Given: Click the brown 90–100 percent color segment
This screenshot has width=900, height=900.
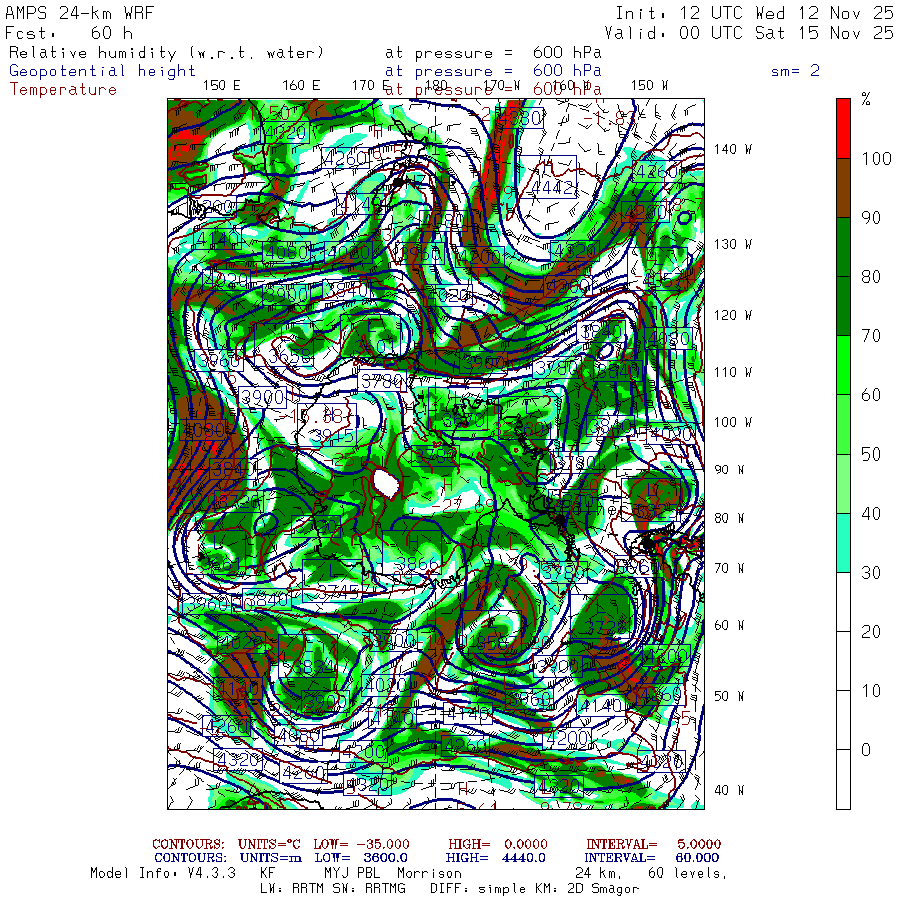Looking at the screenshot, I should click(843, 188).
